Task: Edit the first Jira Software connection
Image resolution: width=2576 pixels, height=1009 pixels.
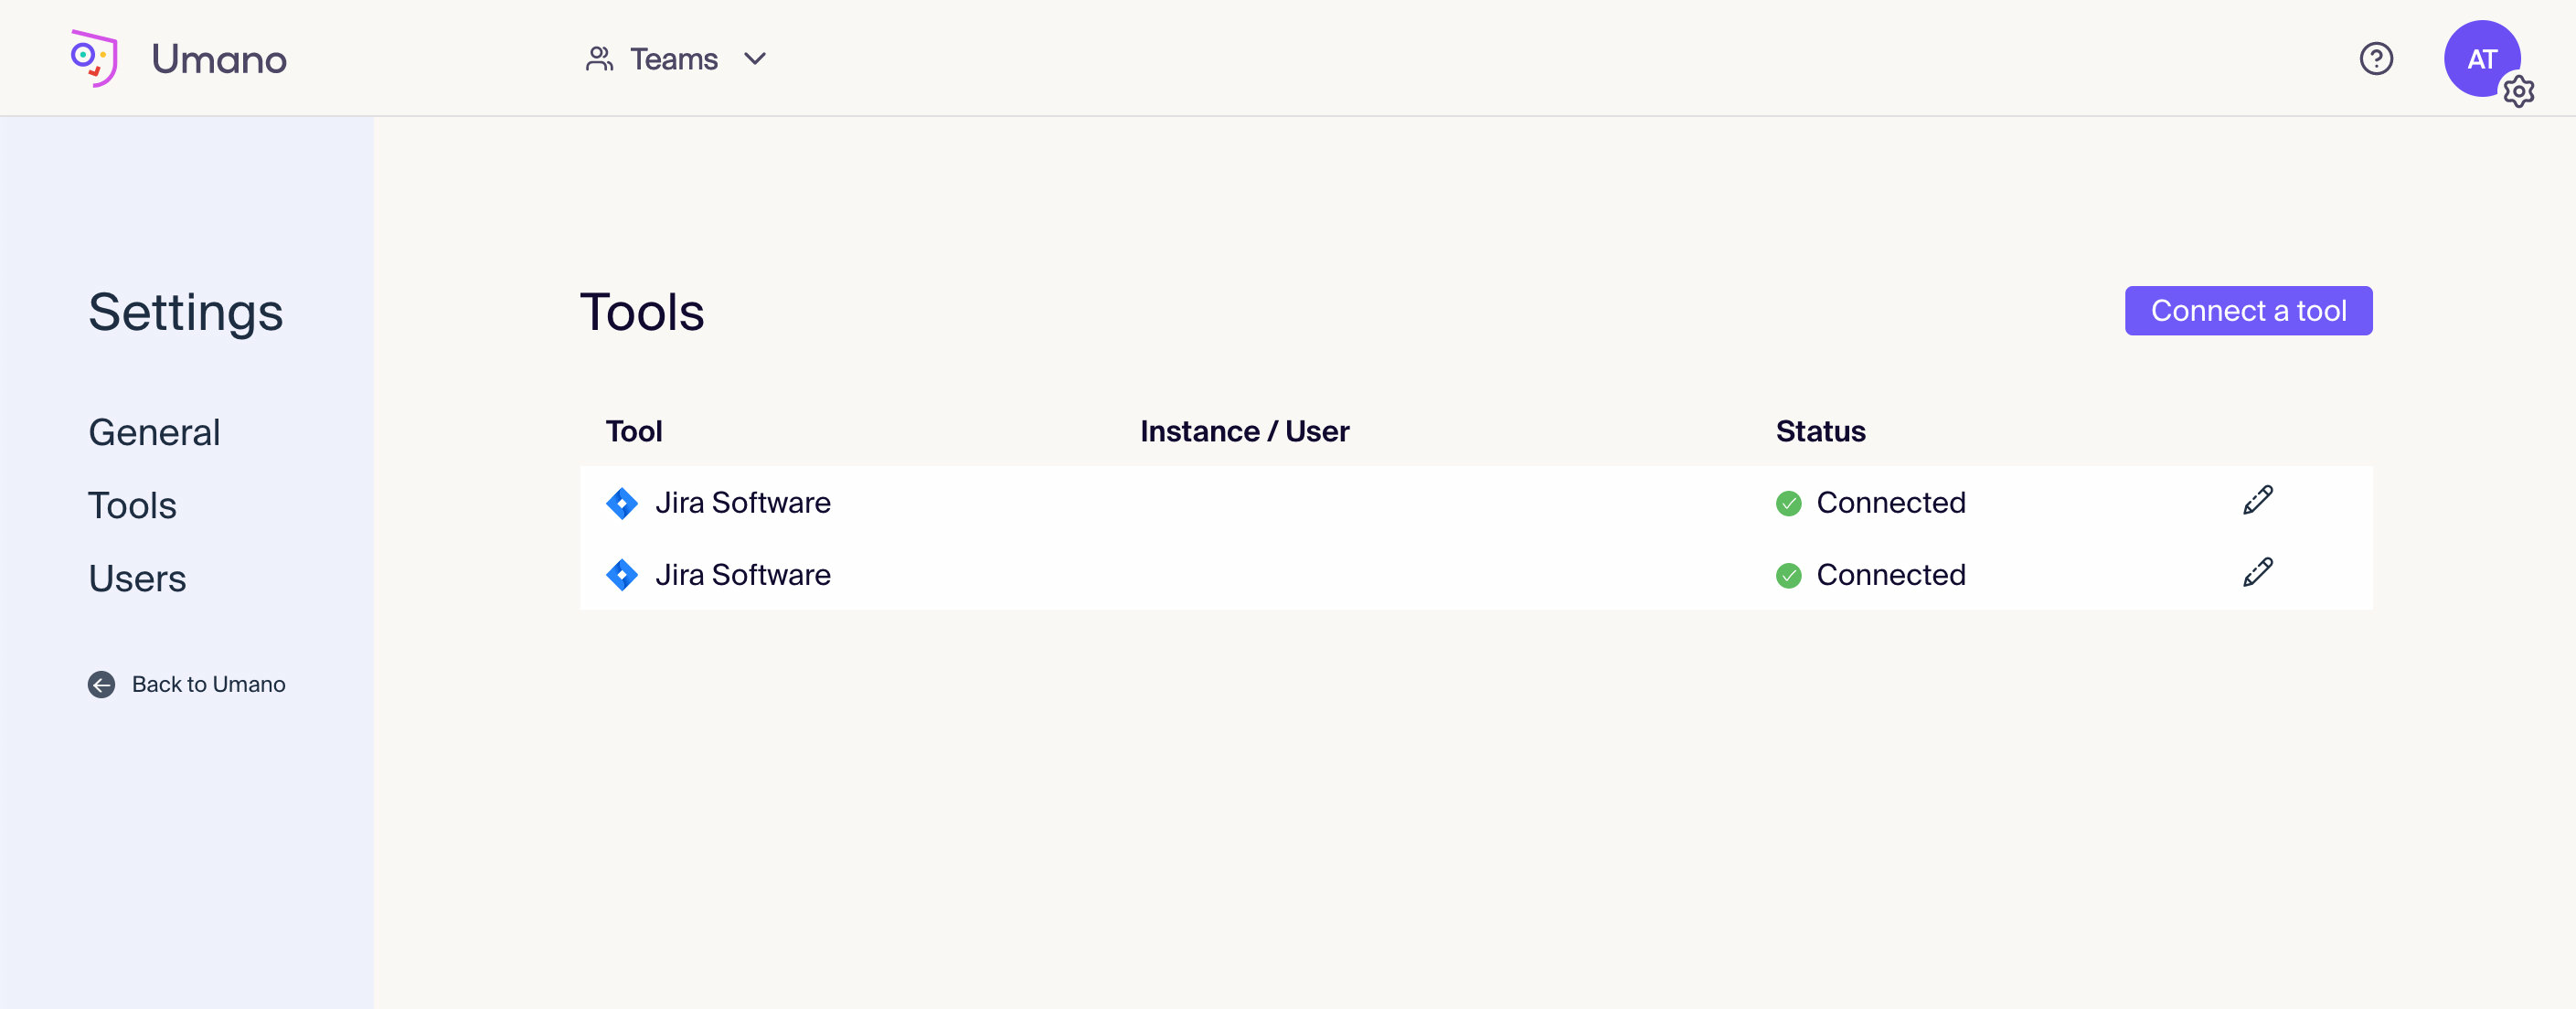Action: click(x=2257, y=500)
